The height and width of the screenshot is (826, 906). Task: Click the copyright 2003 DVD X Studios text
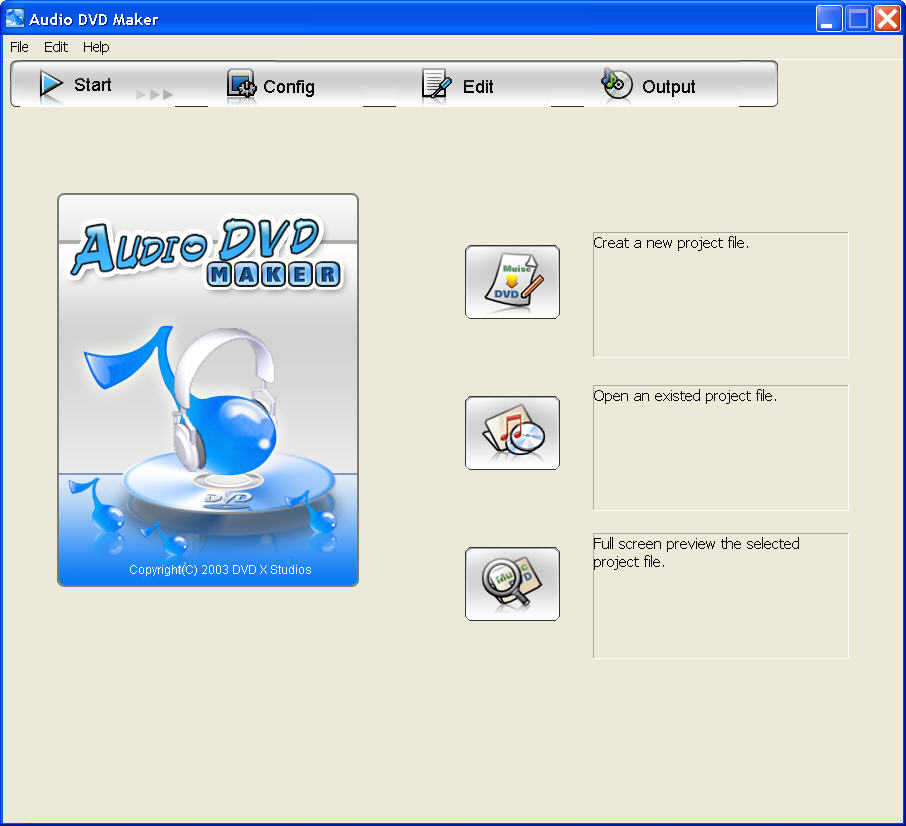220,570
